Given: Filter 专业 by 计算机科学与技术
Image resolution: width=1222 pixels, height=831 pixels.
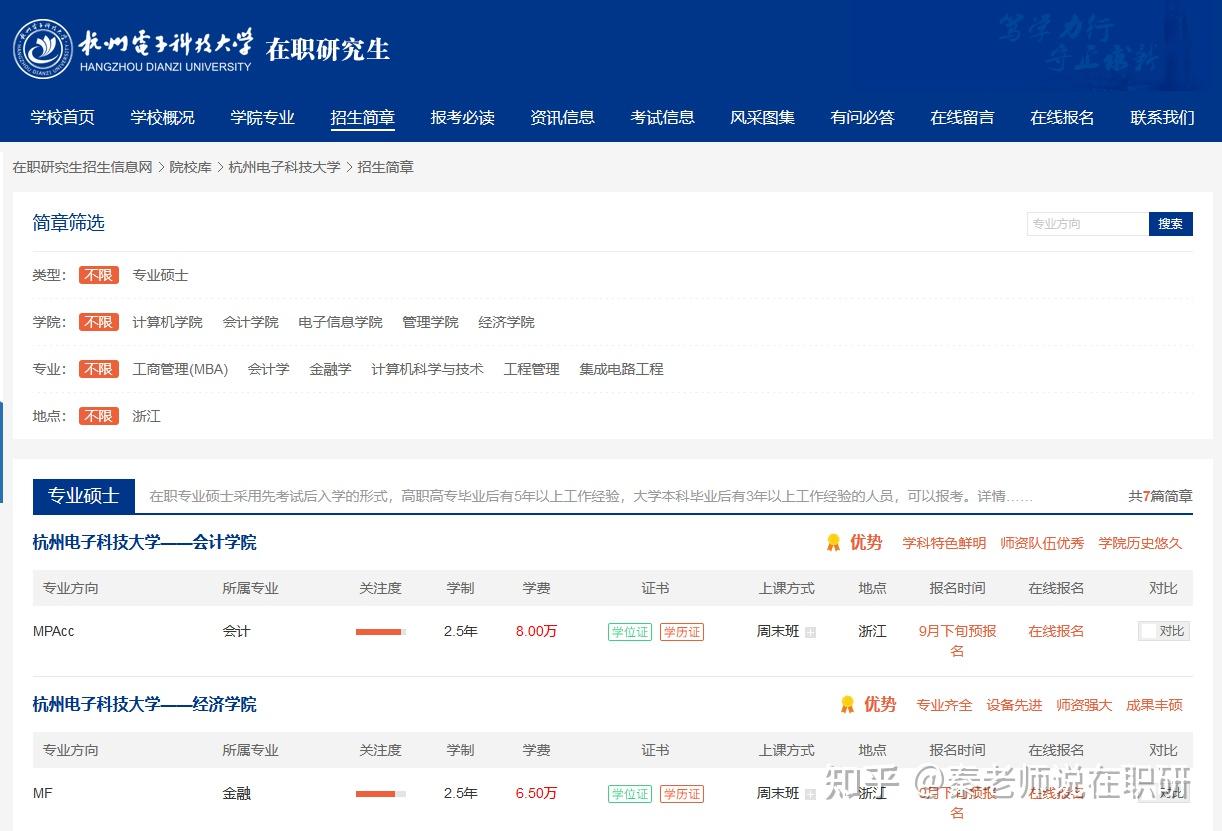Looking at the screenshot, I should click(428, 369).
